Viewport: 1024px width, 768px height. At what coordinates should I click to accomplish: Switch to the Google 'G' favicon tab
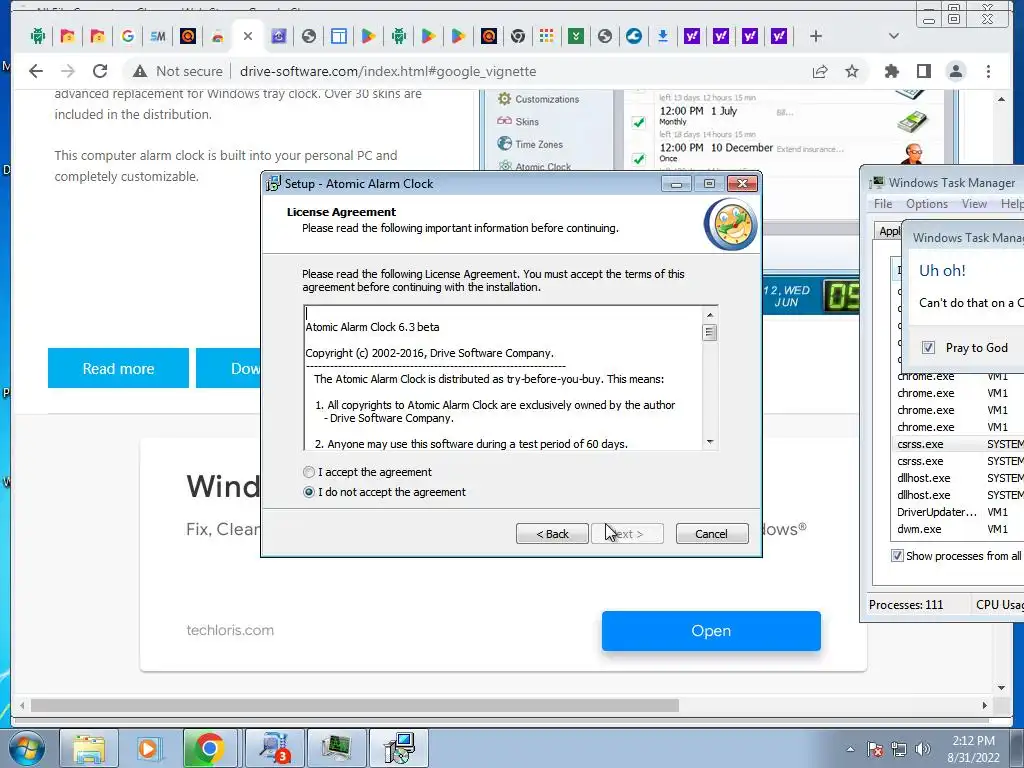(x=128, y=37)
